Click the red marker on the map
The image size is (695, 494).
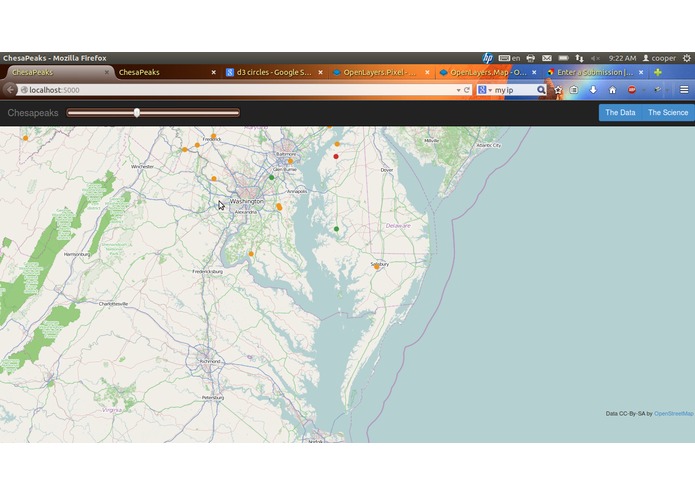coord(336,156)
